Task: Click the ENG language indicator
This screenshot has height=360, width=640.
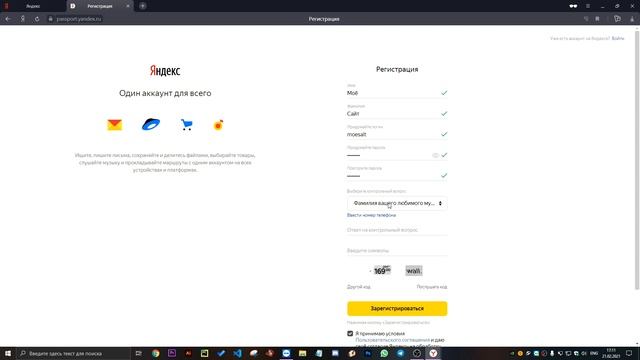Action: [x=594, y=353]
